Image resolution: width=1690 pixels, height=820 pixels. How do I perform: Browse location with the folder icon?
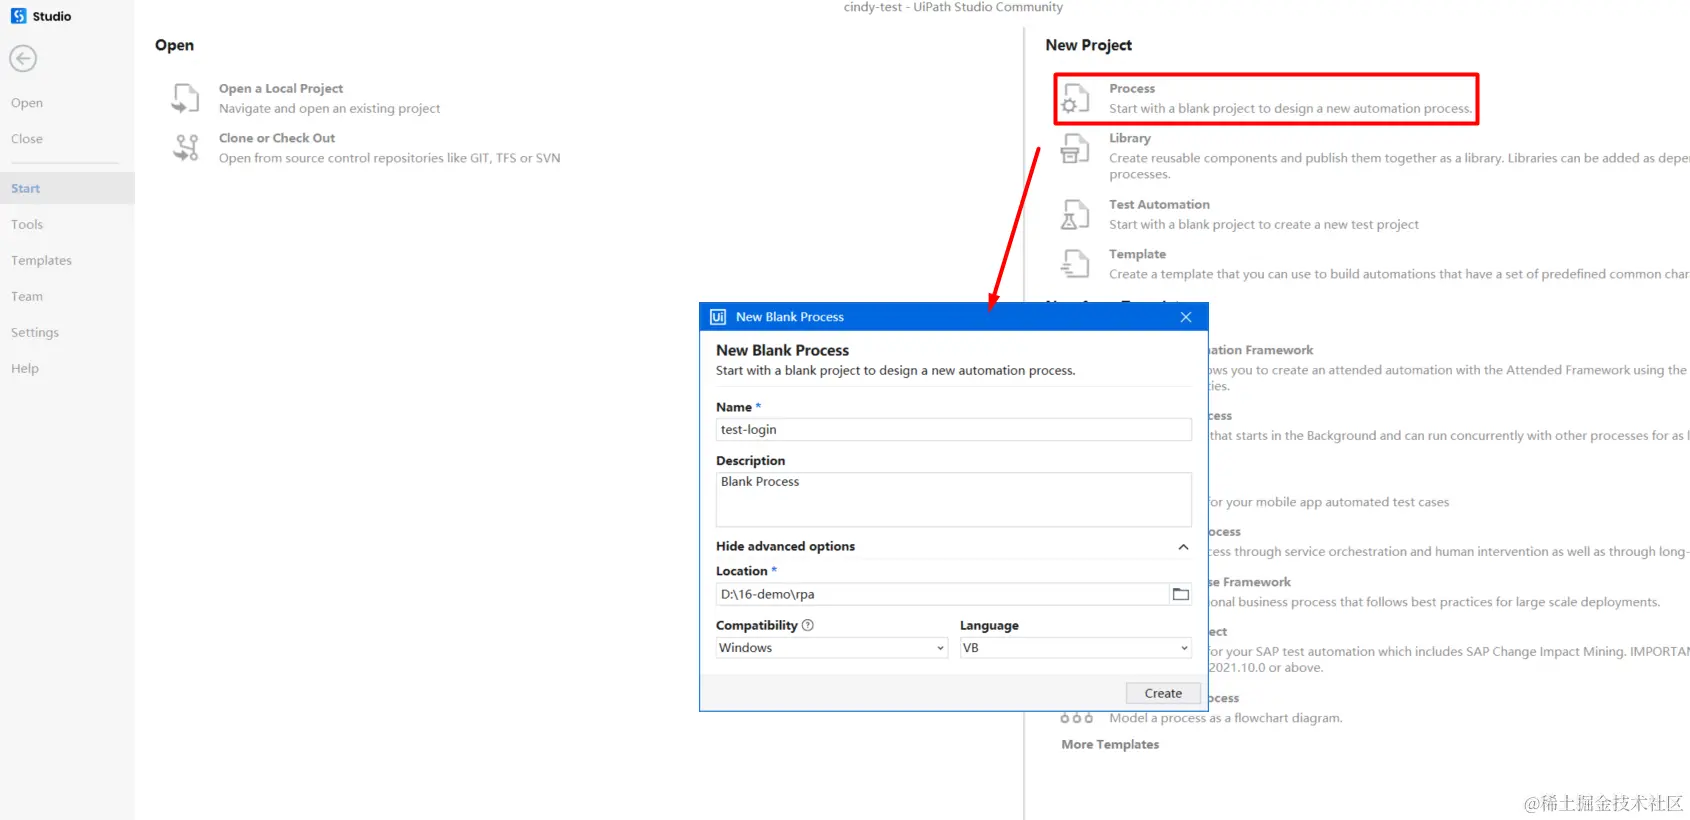(x=1180, y=594)
